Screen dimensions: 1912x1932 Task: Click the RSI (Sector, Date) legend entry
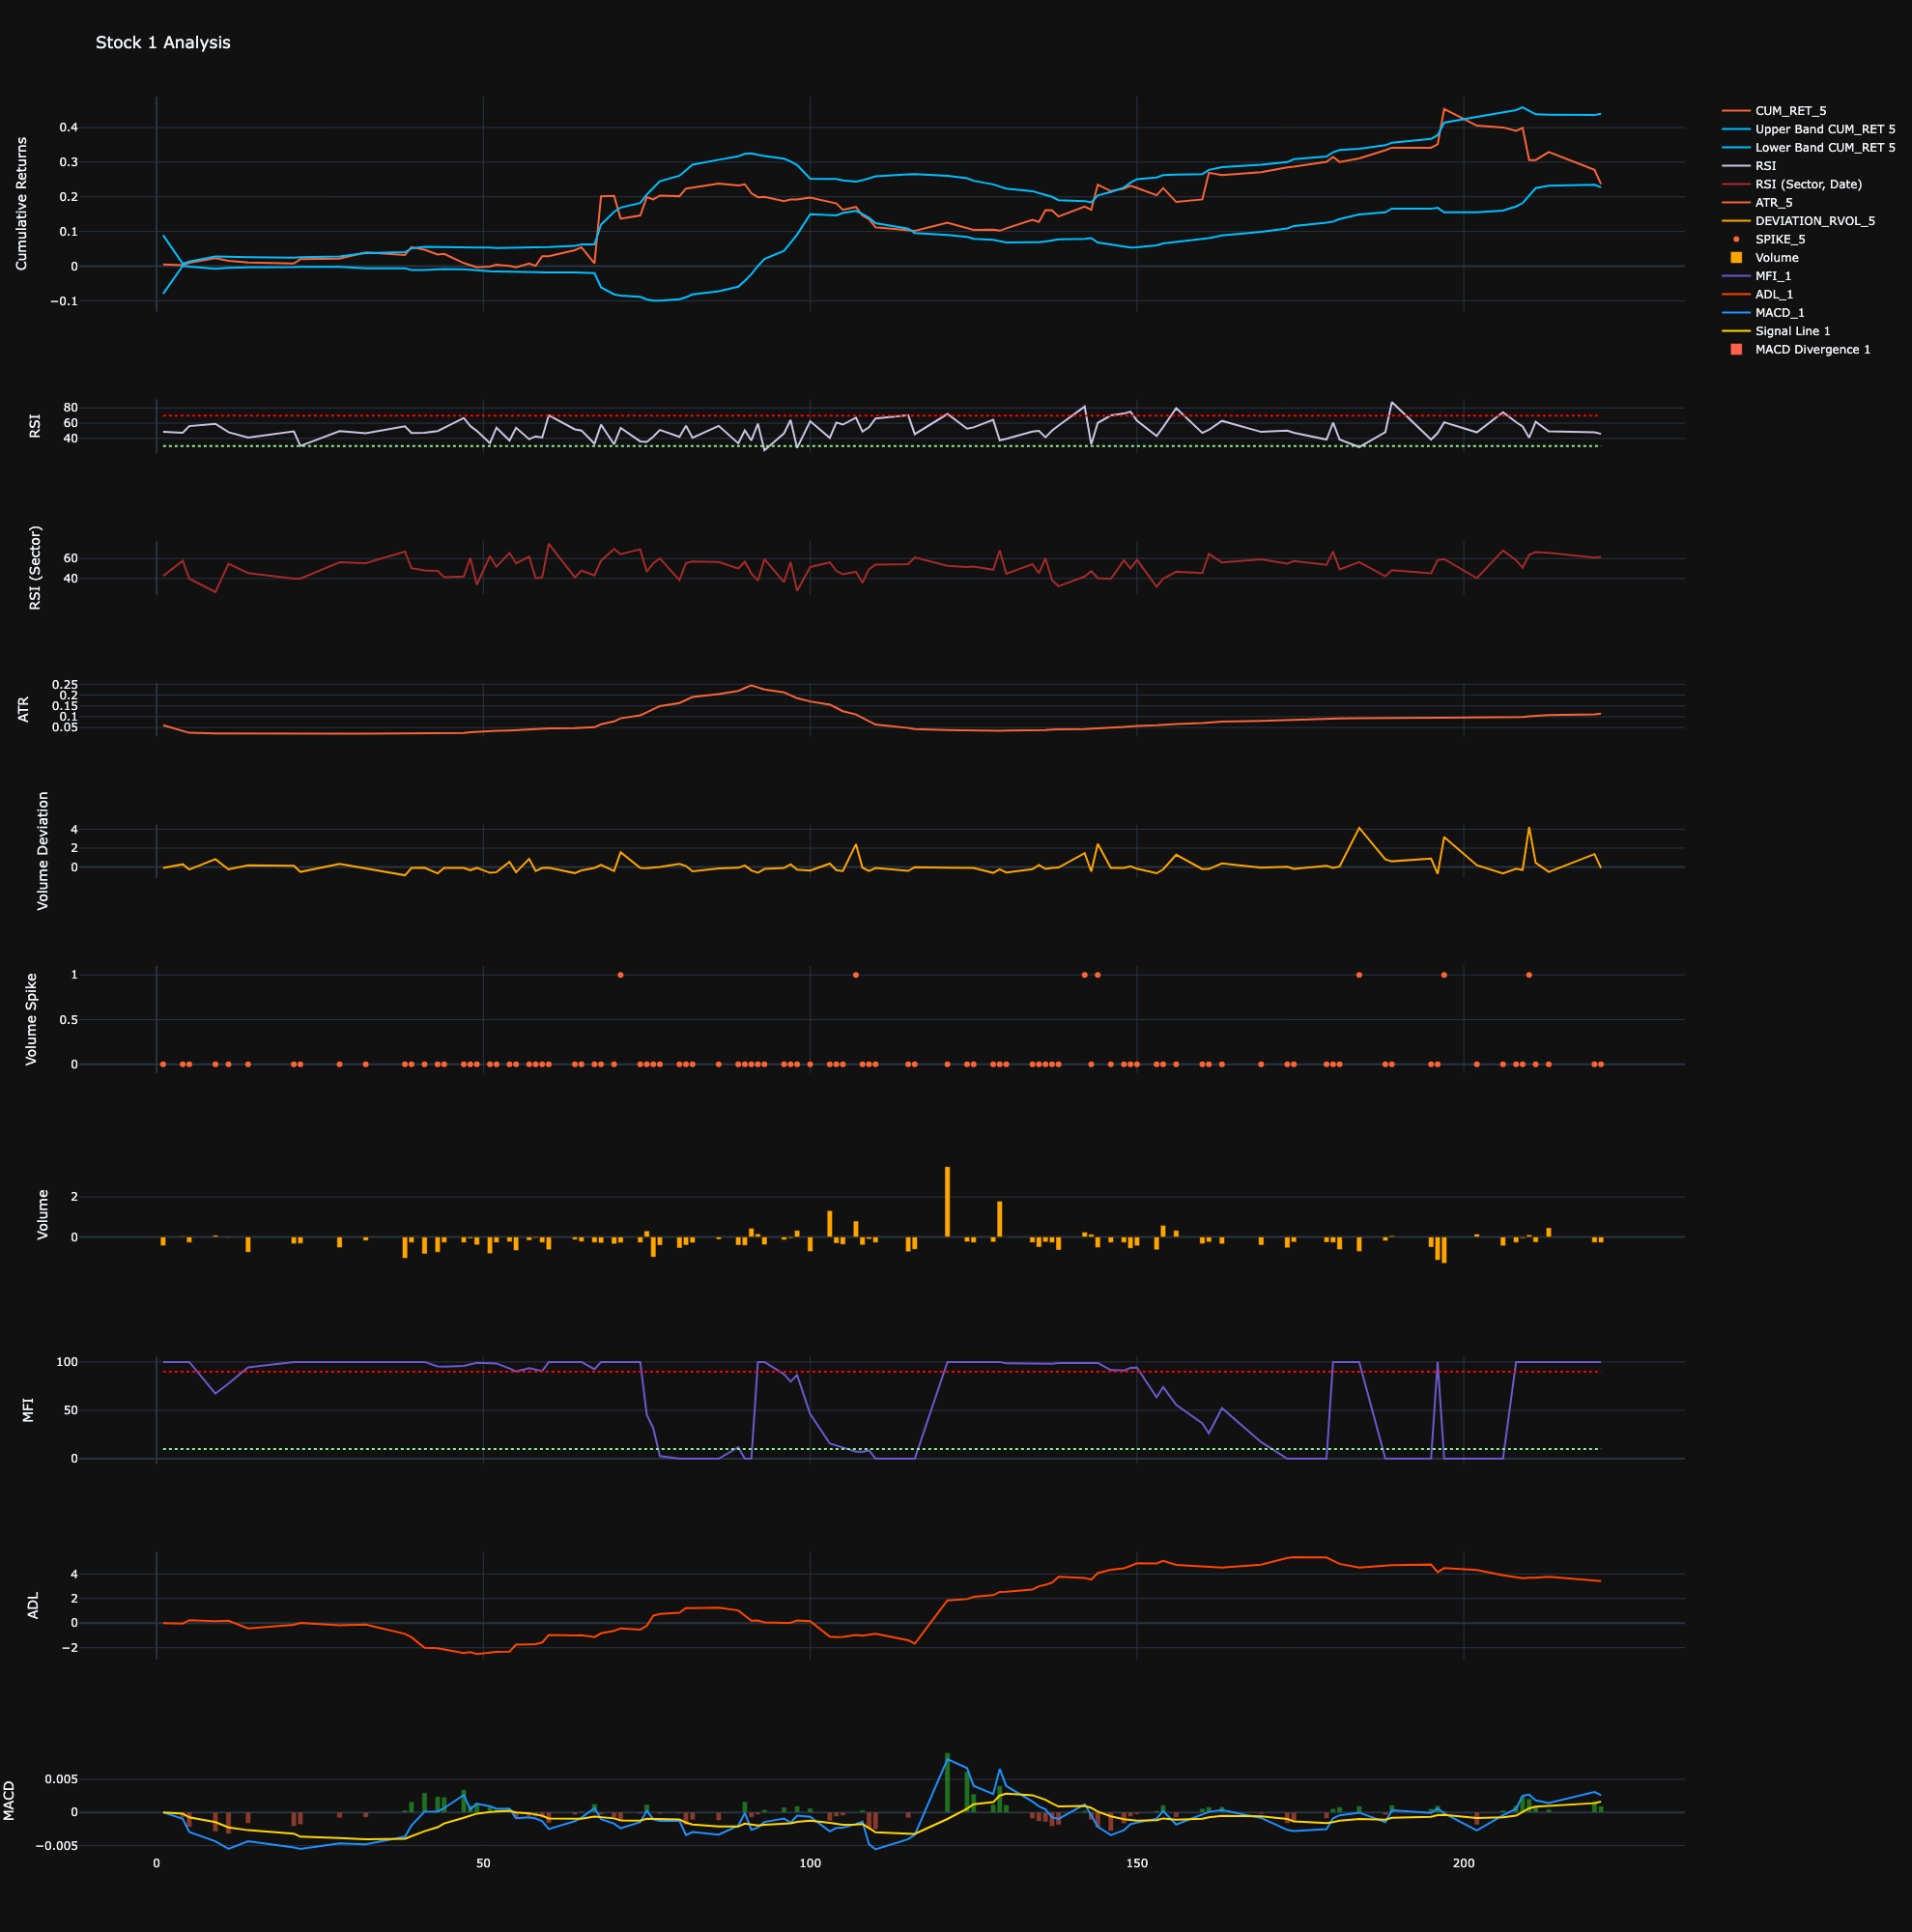tap(1805, 184)
